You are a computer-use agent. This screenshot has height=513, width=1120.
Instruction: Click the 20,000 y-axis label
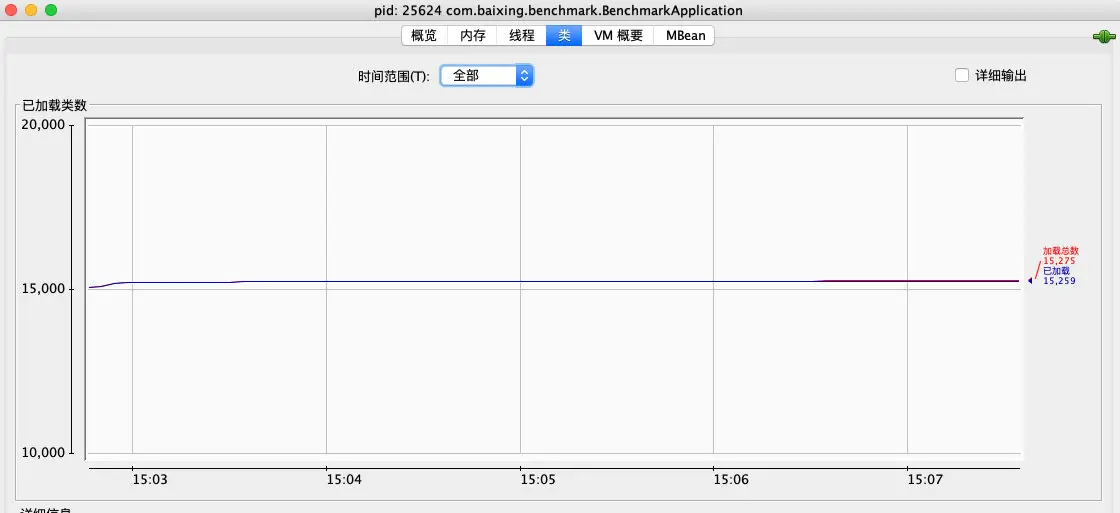[43, 125]
